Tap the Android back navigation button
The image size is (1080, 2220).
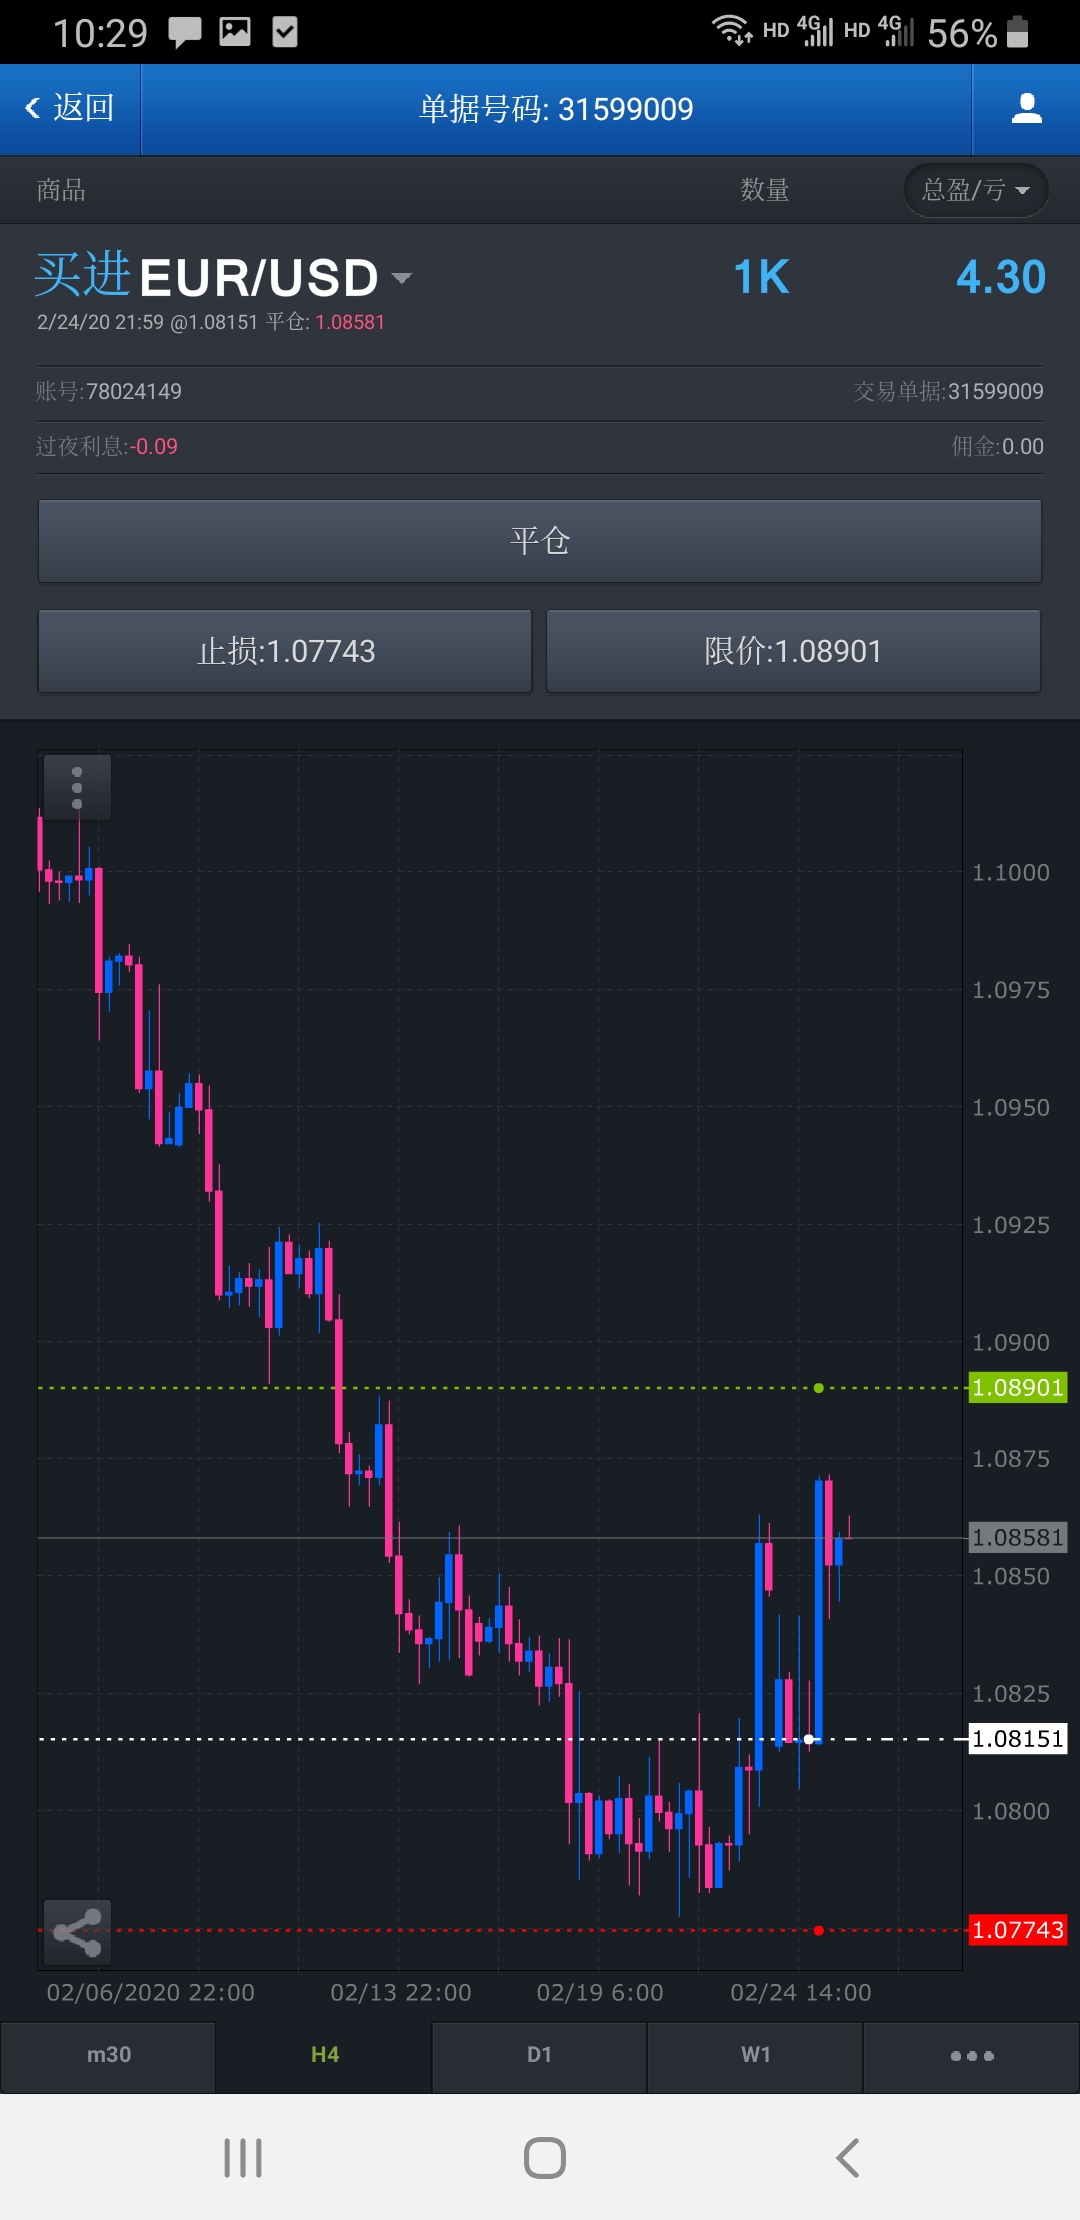[x=847, y=2158]
